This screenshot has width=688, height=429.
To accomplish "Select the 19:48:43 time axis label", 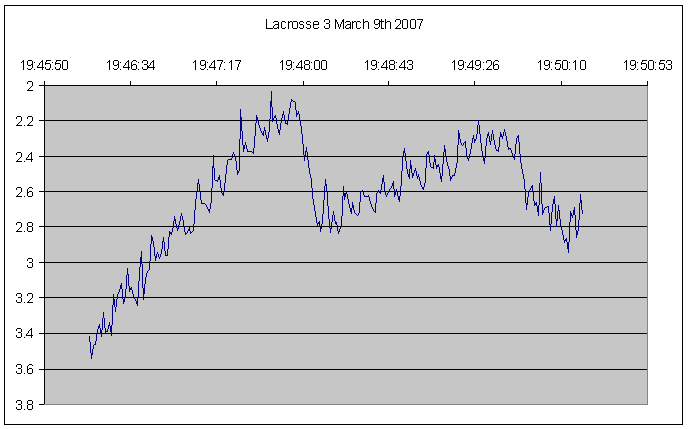I will 388,65.
